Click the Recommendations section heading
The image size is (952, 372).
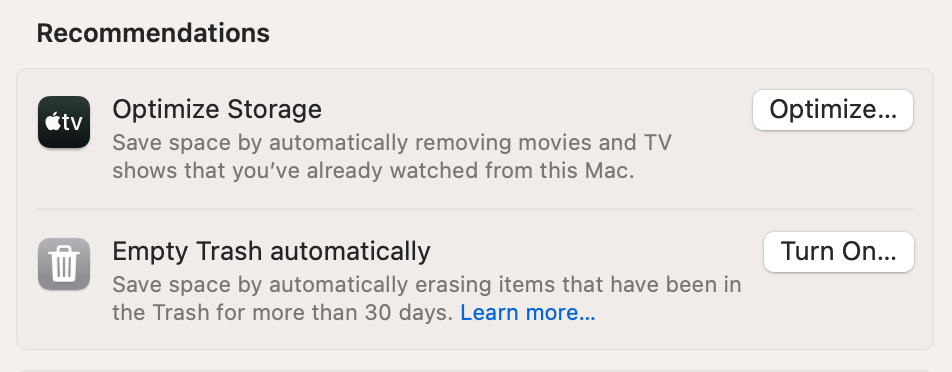point(153,33)
